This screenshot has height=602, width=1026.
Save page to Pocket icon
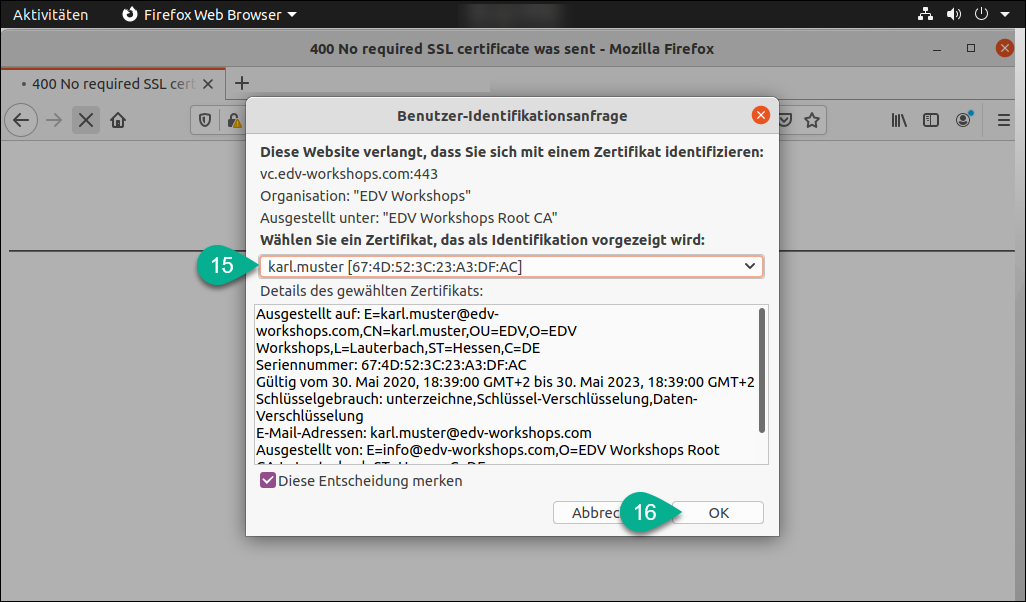(x=785, y=120)
